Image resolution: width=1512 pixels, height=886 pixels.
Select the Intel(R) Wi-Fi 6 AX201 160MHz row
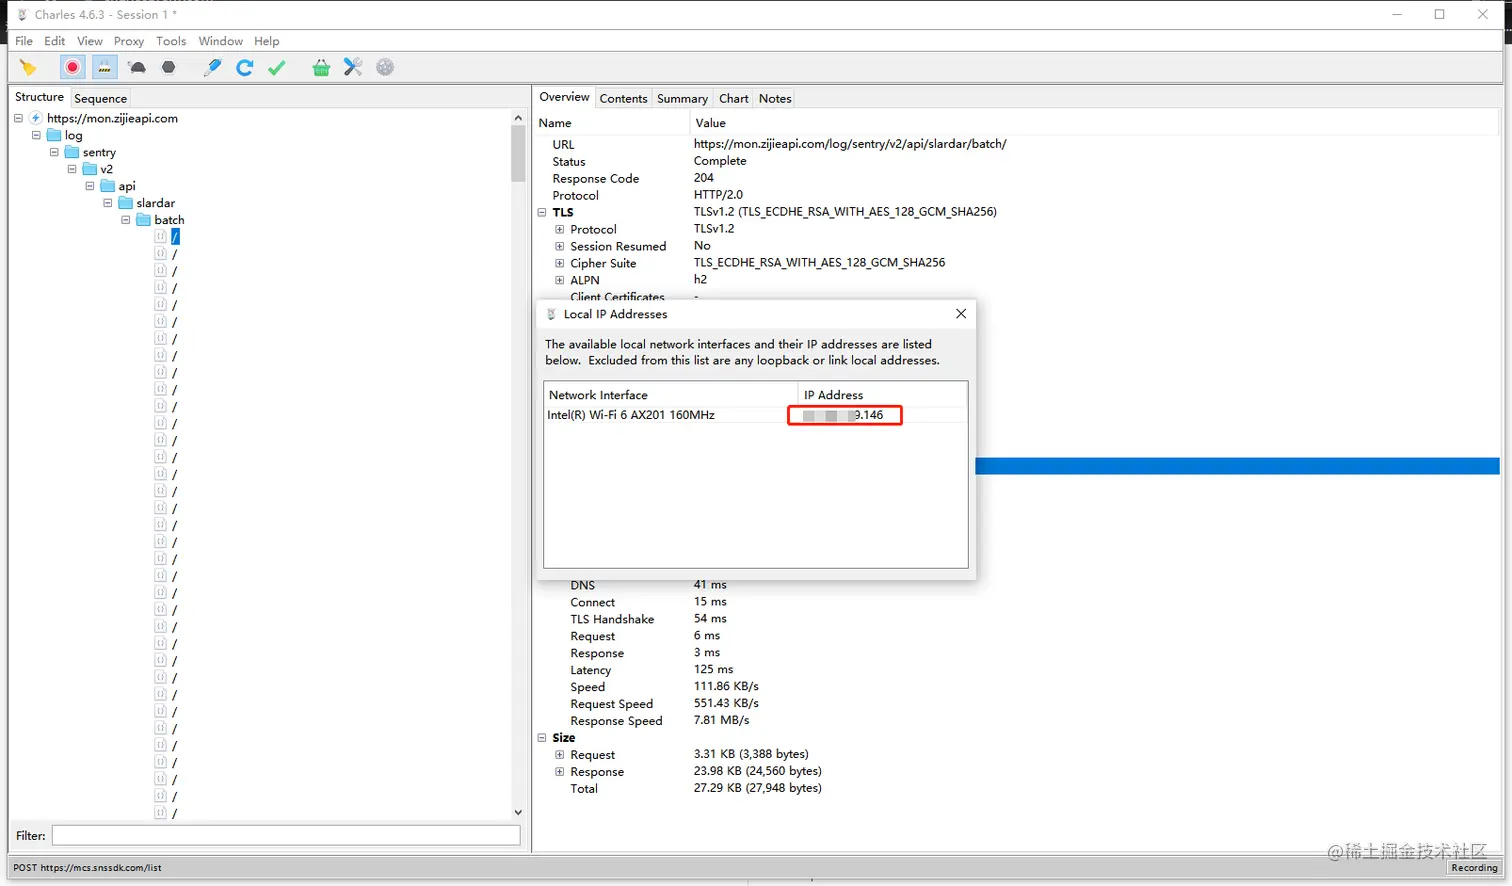point(756,415)
